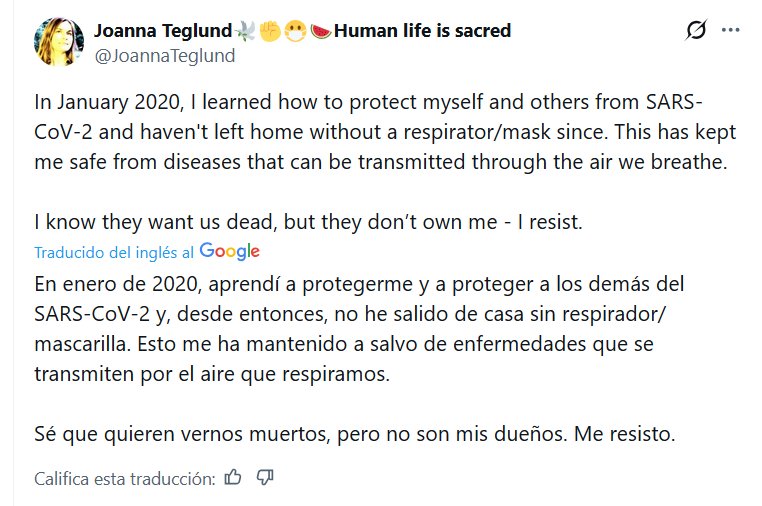
Task: Give the translation a thumbs down
Action: [x=265, y=477]
